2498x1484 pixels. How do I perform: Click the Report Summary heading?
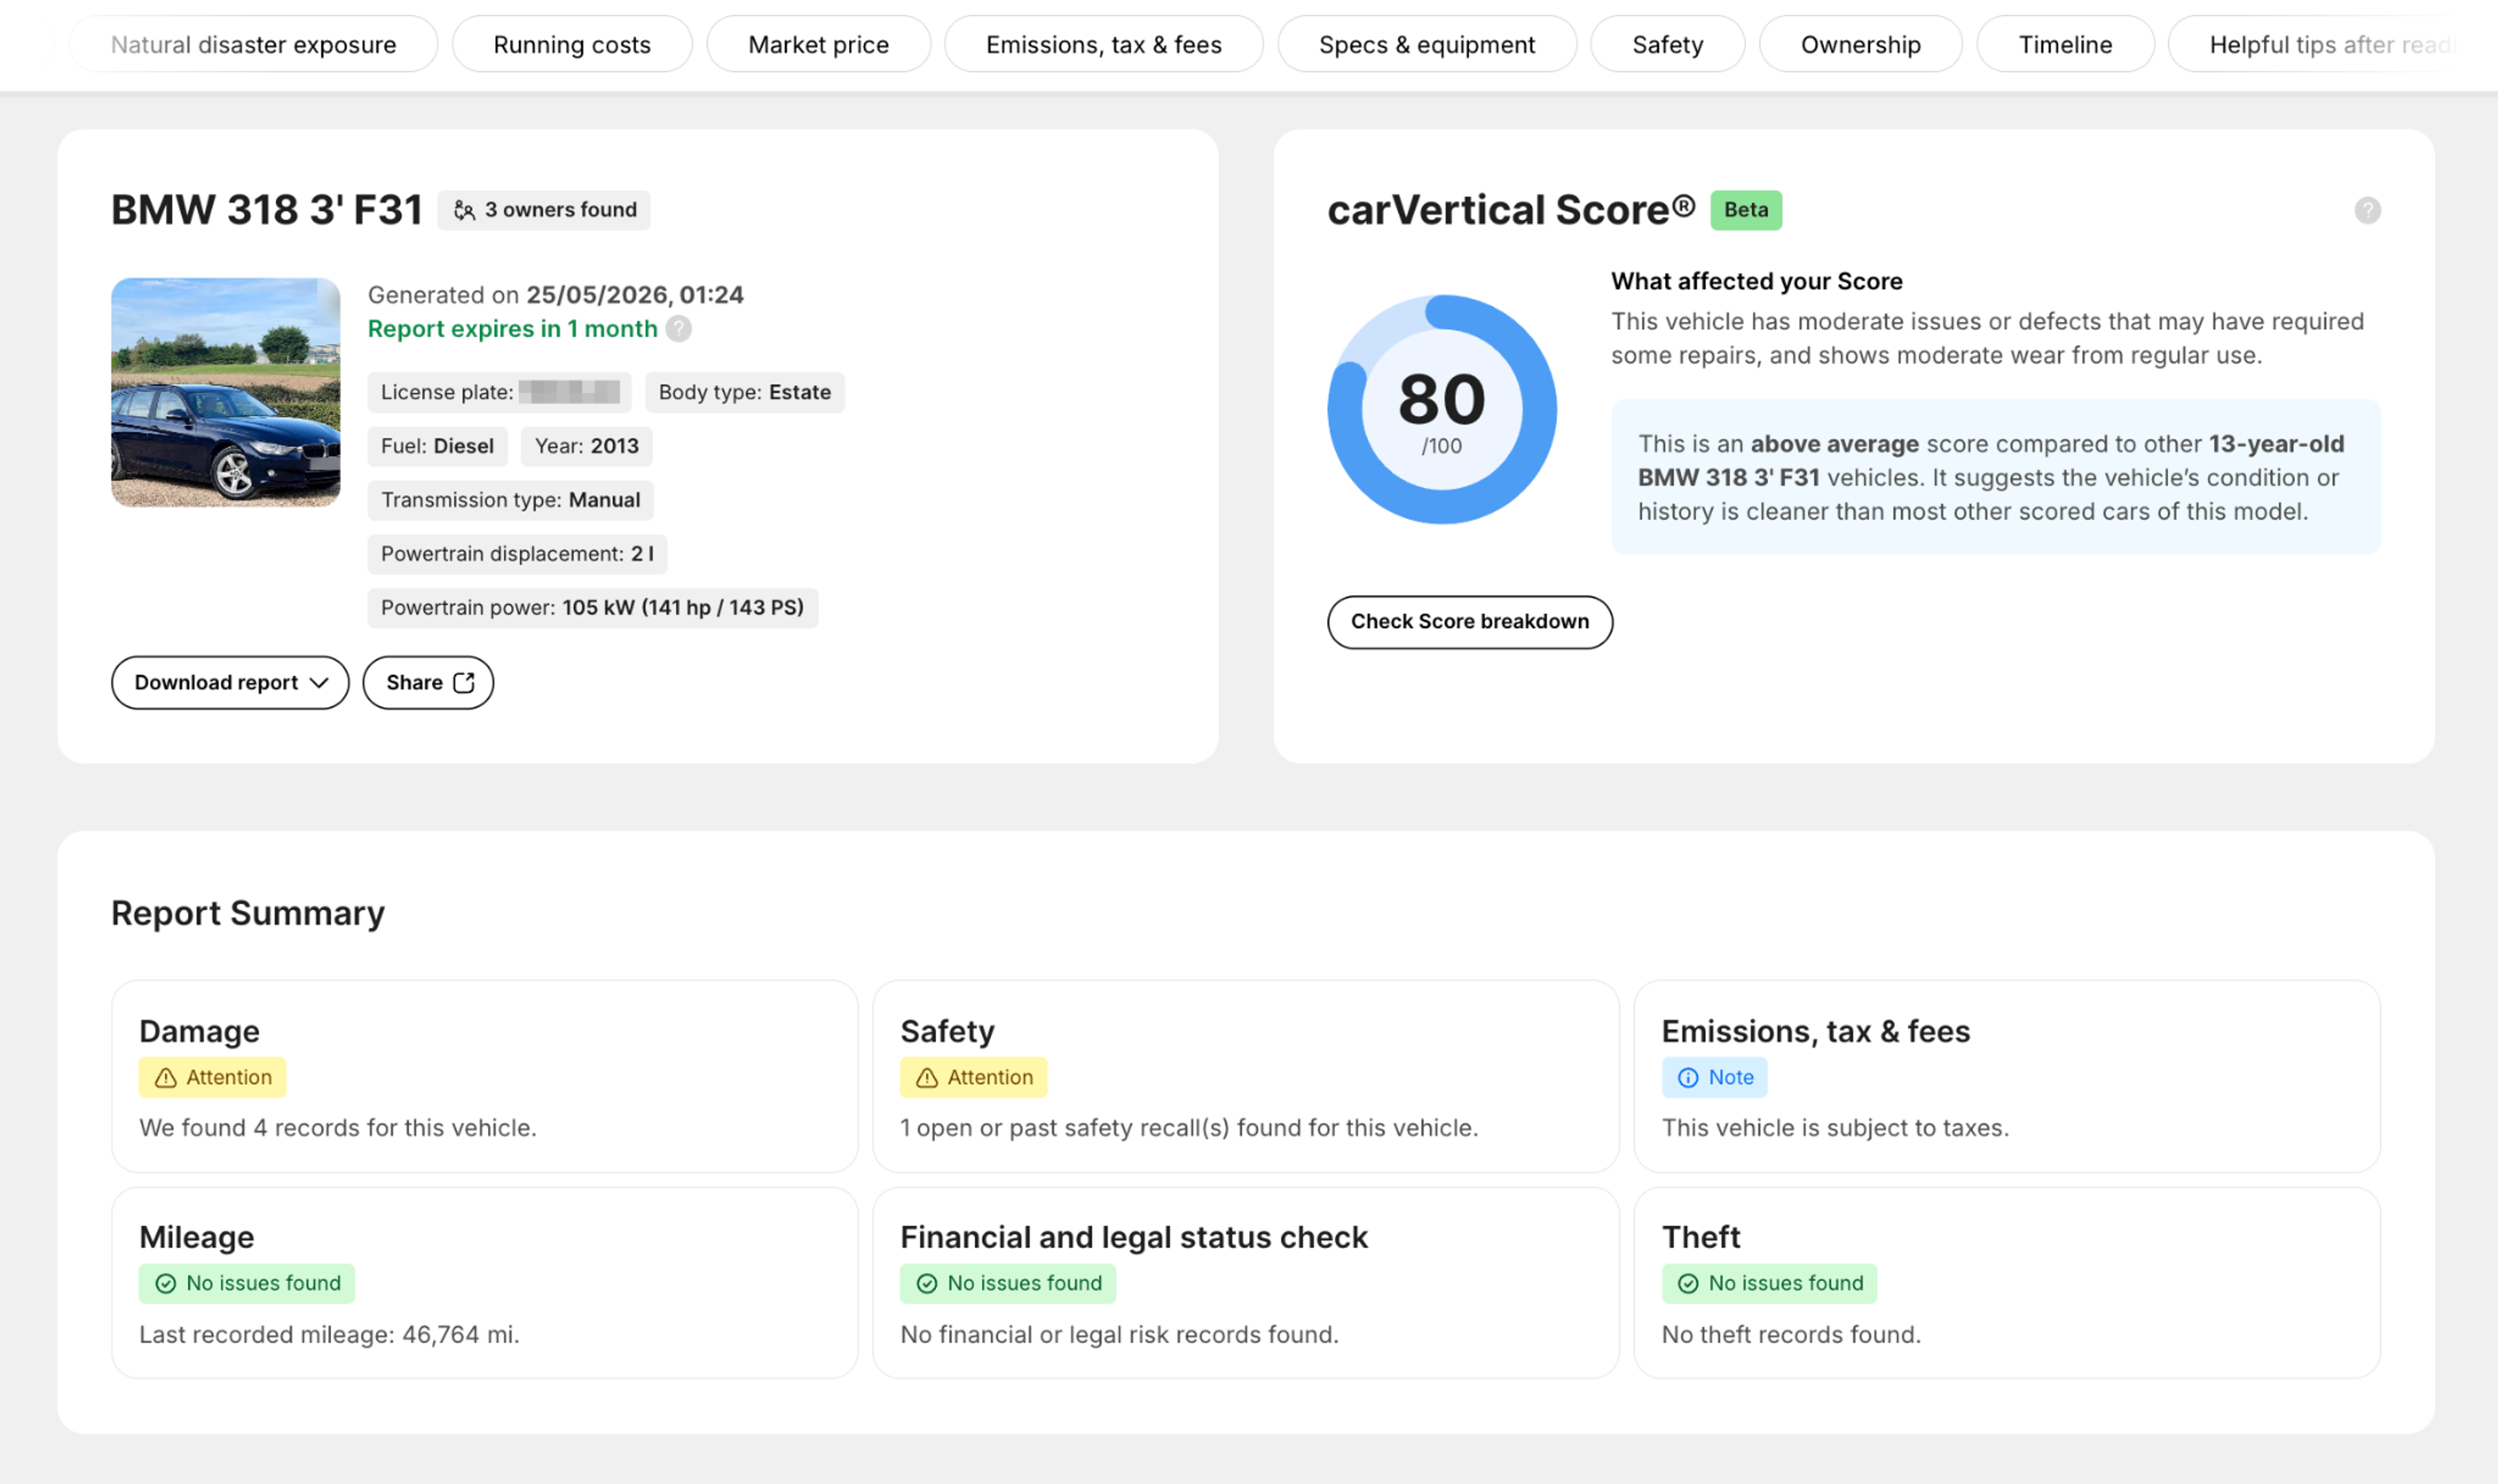[248, 913]
